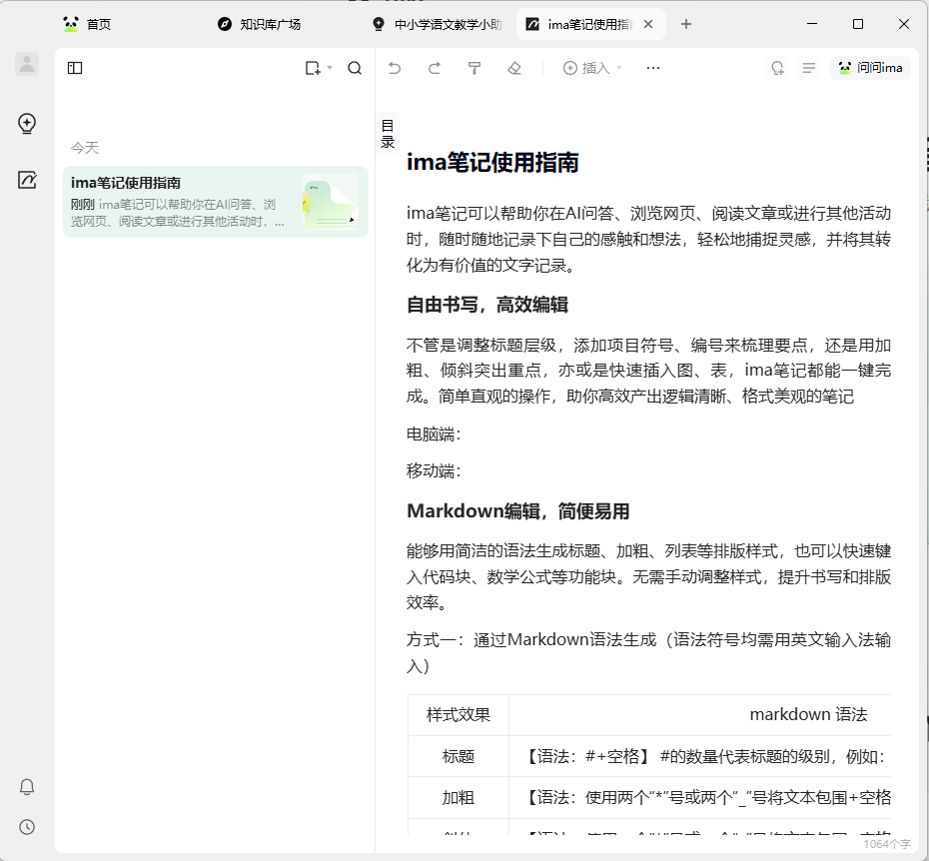
Task: Switch to the 首页 tab
Action: coord(88,24)
